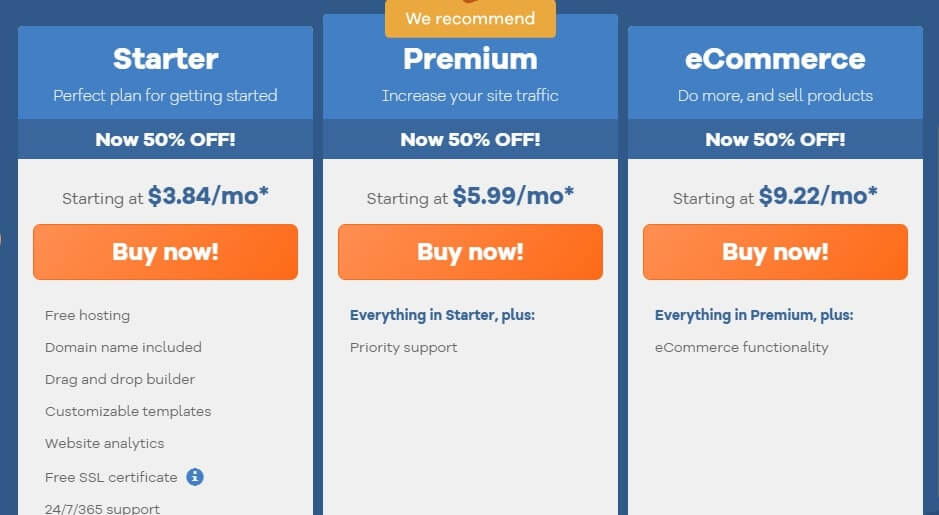Screen dimensions: 939x515
Task: Click the SSL certificate info icon
Action: [x=195, y=477]
